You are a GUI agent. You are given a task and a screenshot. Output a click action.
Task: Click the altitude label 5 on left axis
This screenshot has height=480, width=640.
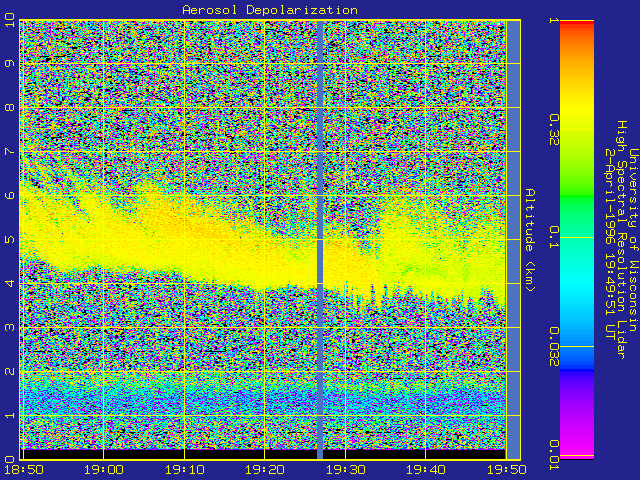coord(10,240)
